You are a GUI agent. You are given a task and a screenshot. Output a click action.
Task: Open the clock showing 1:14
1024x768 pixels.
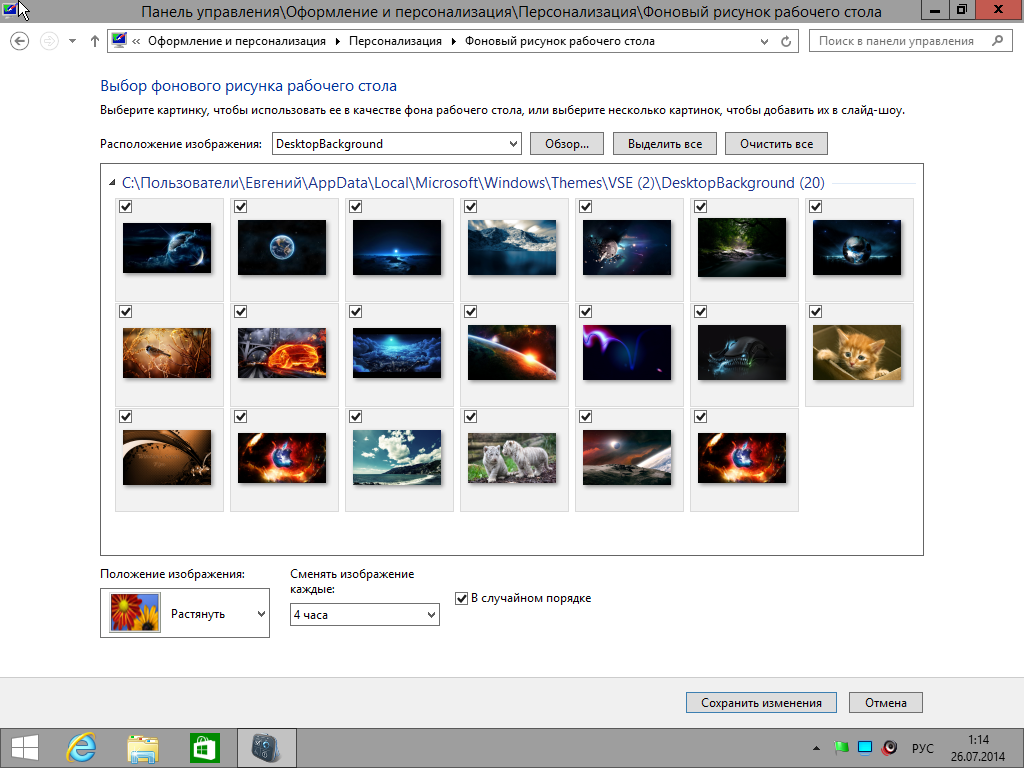pyautogui.click(x=978, y=748)
